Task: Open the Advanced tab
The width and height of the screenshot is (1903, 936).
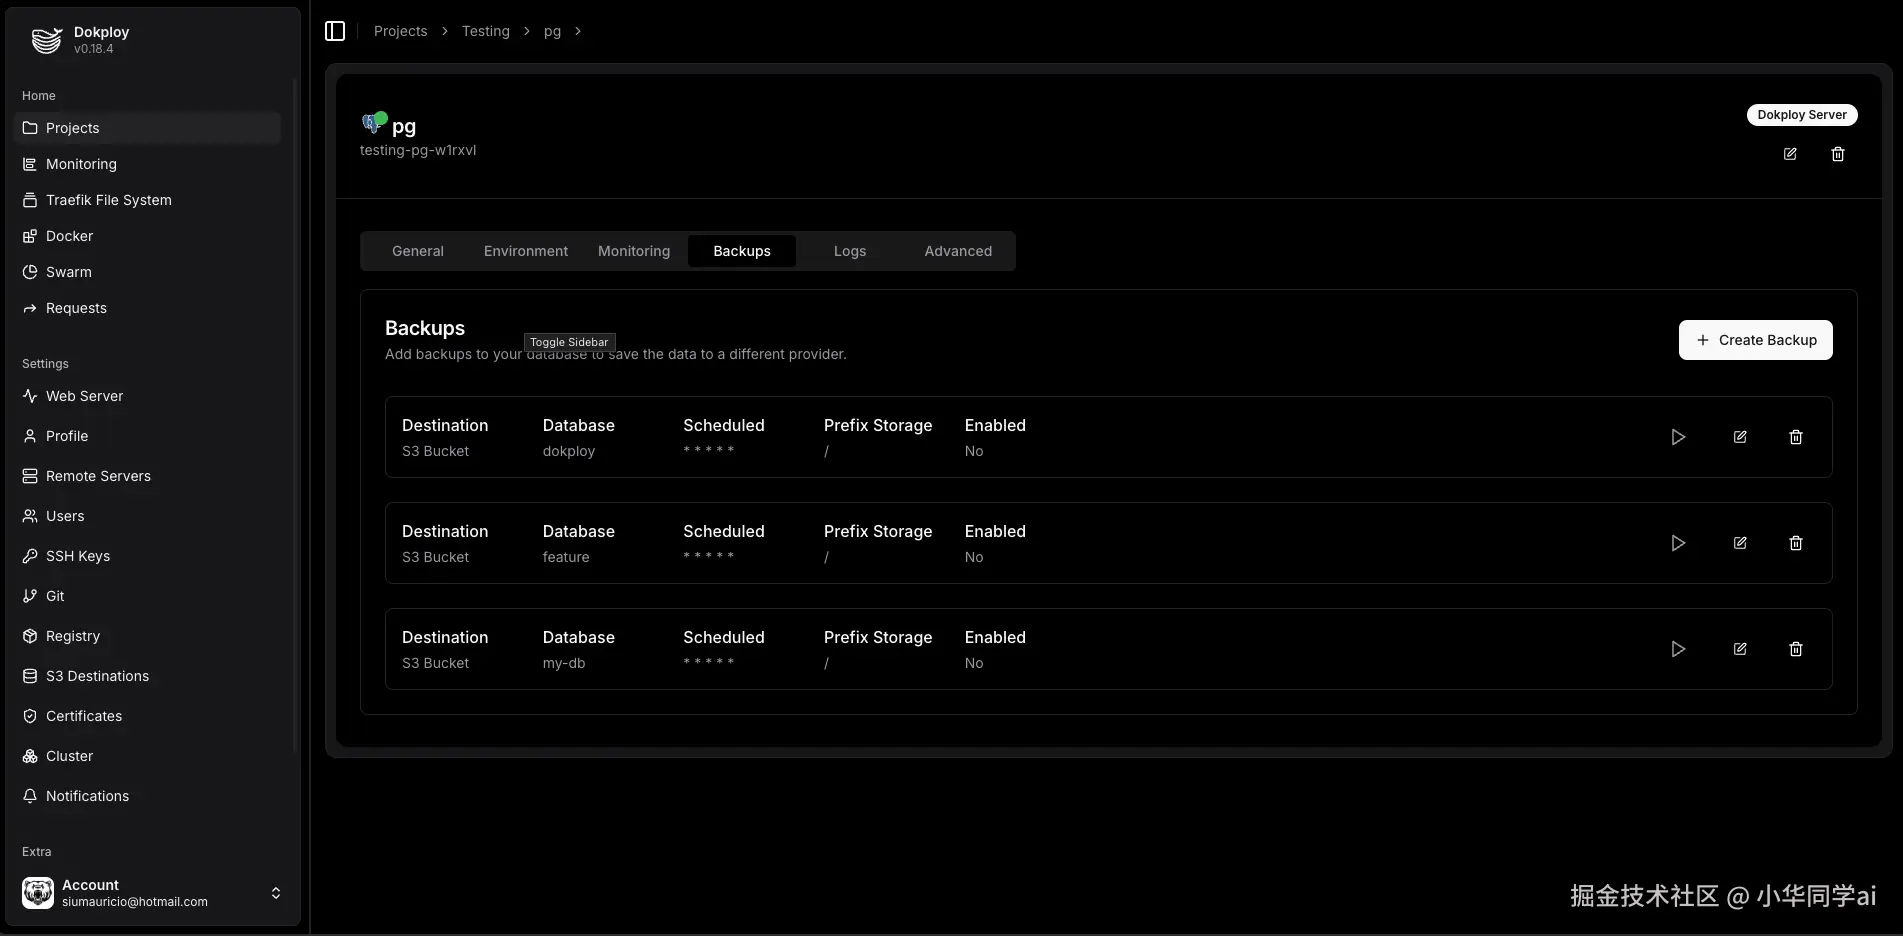Action: (958, 251)
